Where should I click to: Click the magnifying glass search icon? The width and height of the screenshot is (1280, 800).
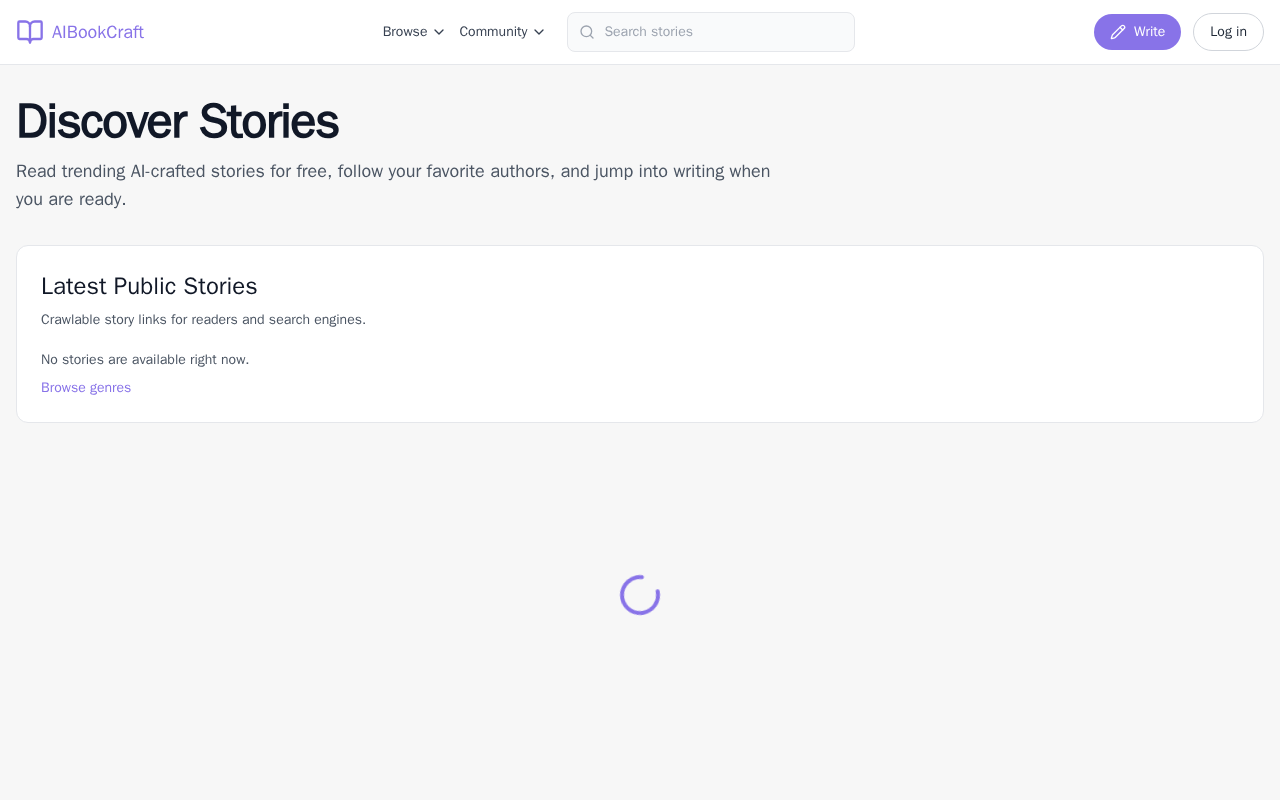587,32
